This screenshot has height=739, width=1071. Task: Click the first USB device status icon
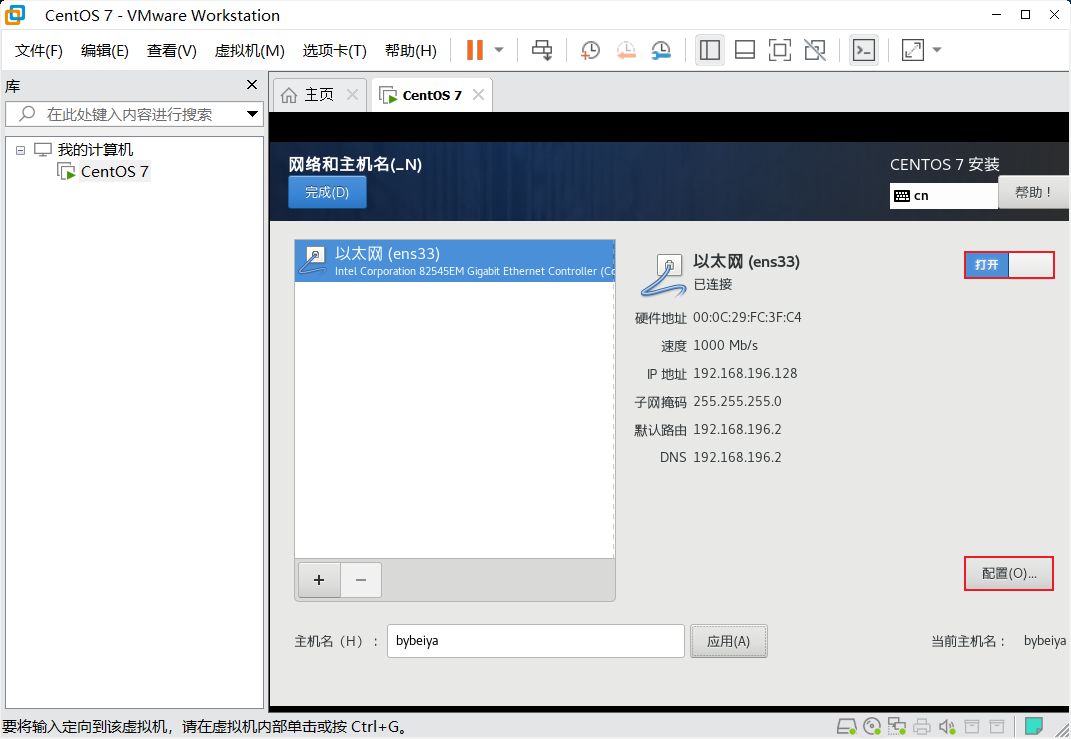pyautogui.click(x=972, y=726)
